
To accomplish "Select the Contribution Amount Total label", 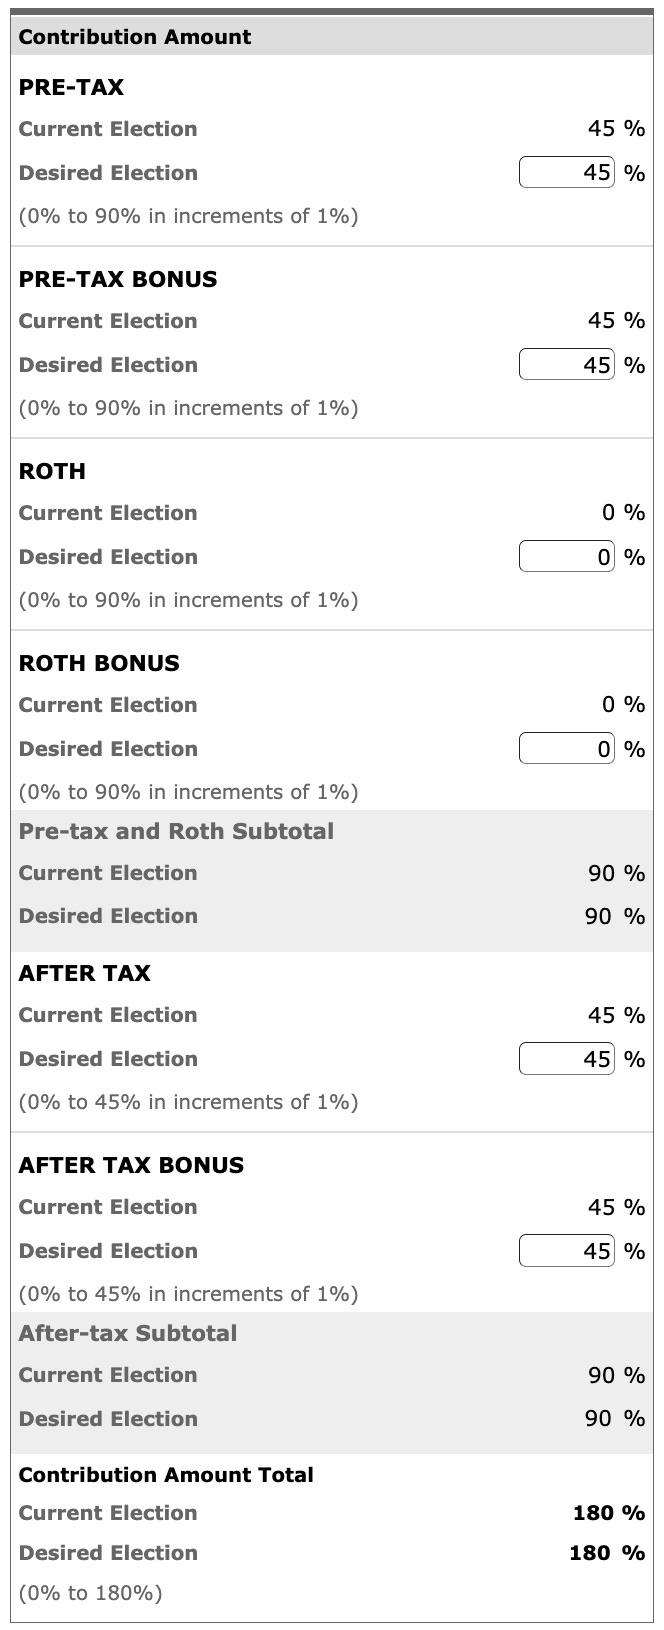I will (x=165, y=1475).
